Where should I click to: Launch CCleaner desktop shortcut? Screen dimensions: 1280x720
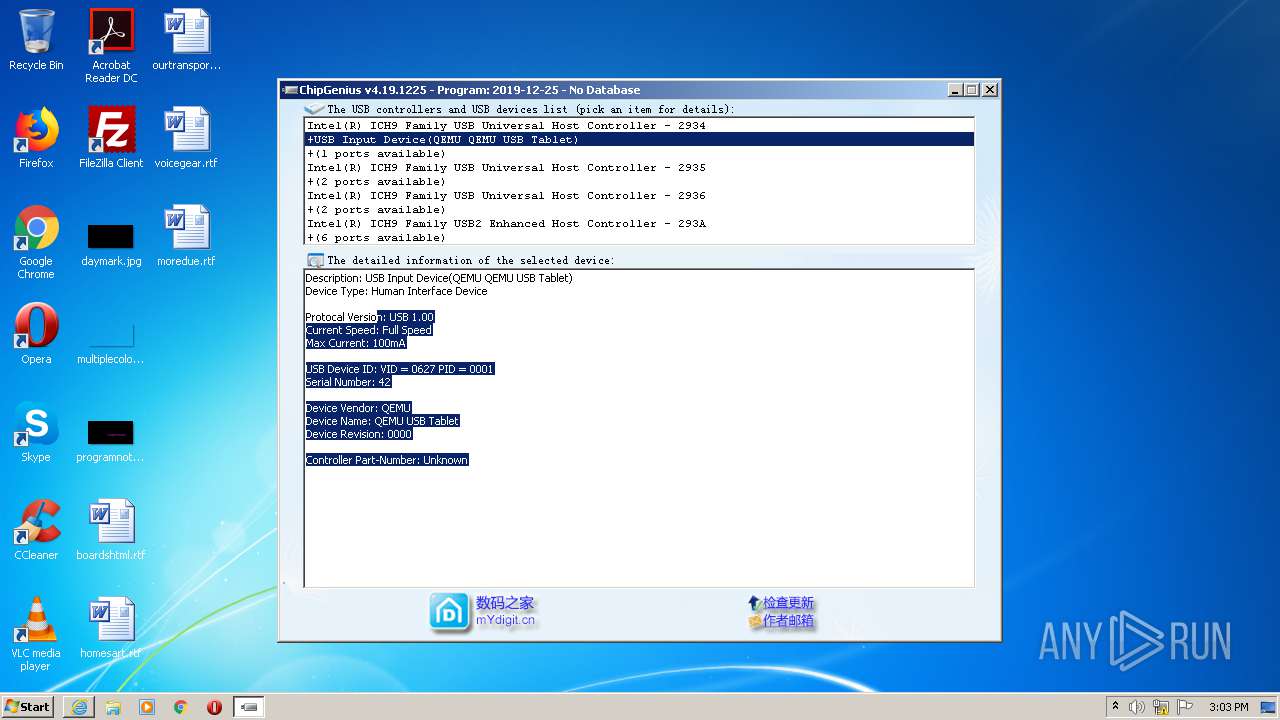(36, 530)
